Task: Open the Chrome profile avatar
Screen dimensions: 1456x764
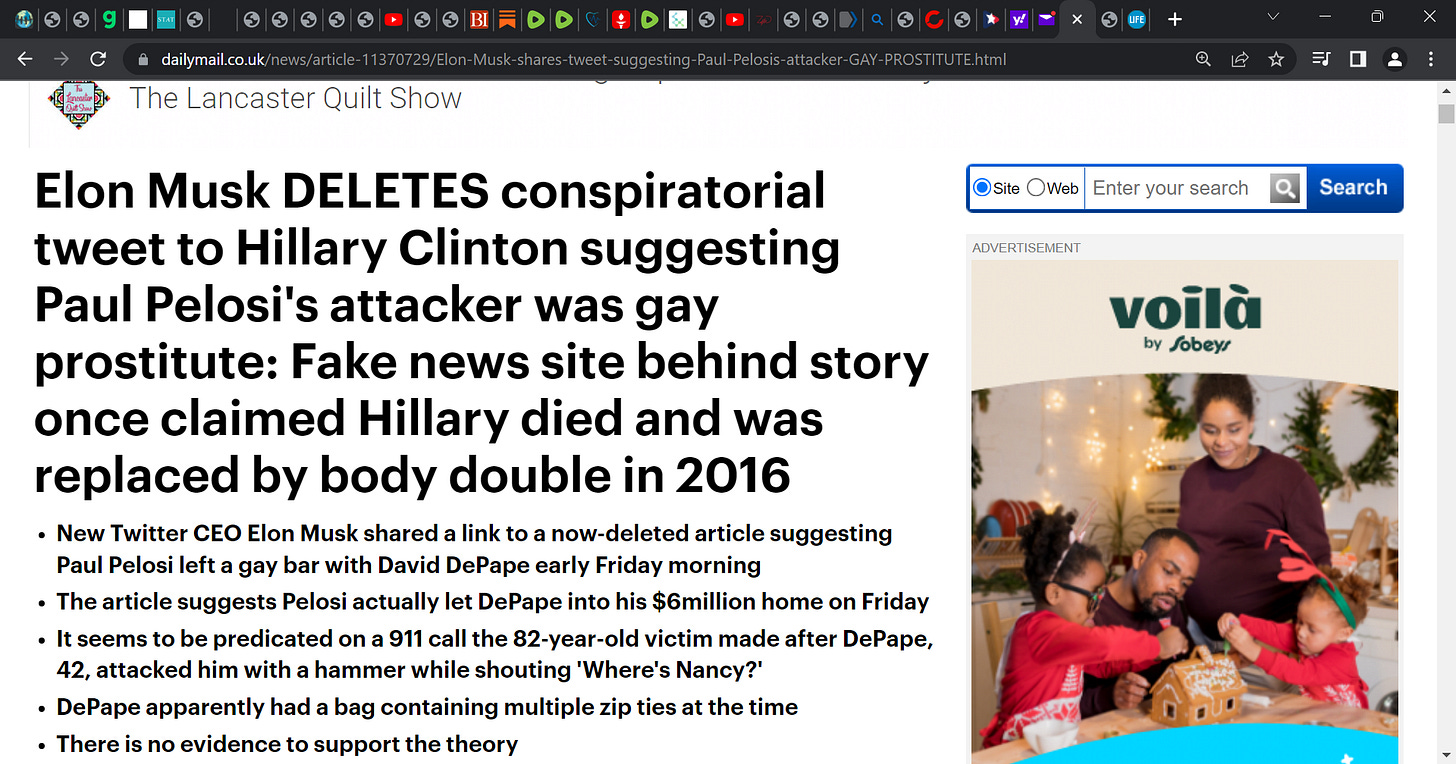Action: click(x=1394, y=59)
